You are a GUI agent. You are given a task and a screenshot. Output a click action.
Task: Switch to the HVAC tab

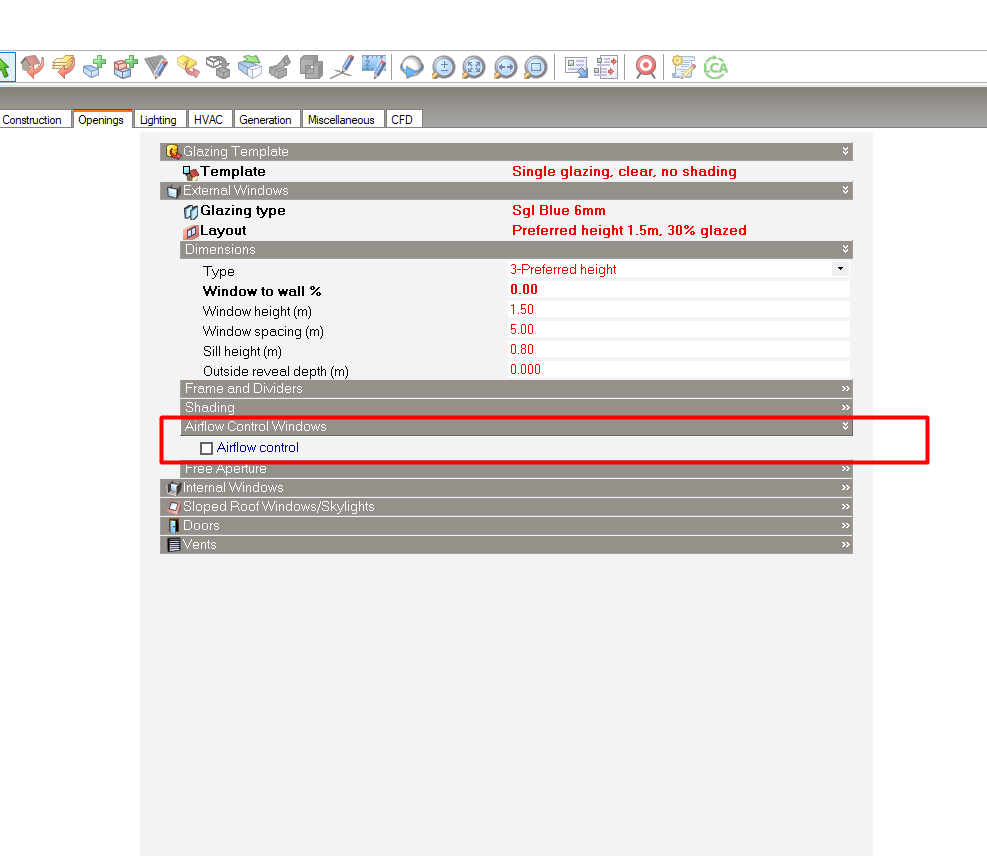tap(208, 120)
